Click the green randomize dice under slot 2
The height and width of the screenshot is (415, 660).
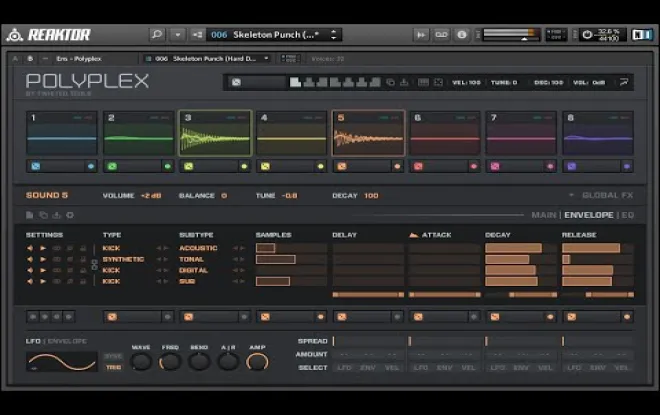[112, 166]
